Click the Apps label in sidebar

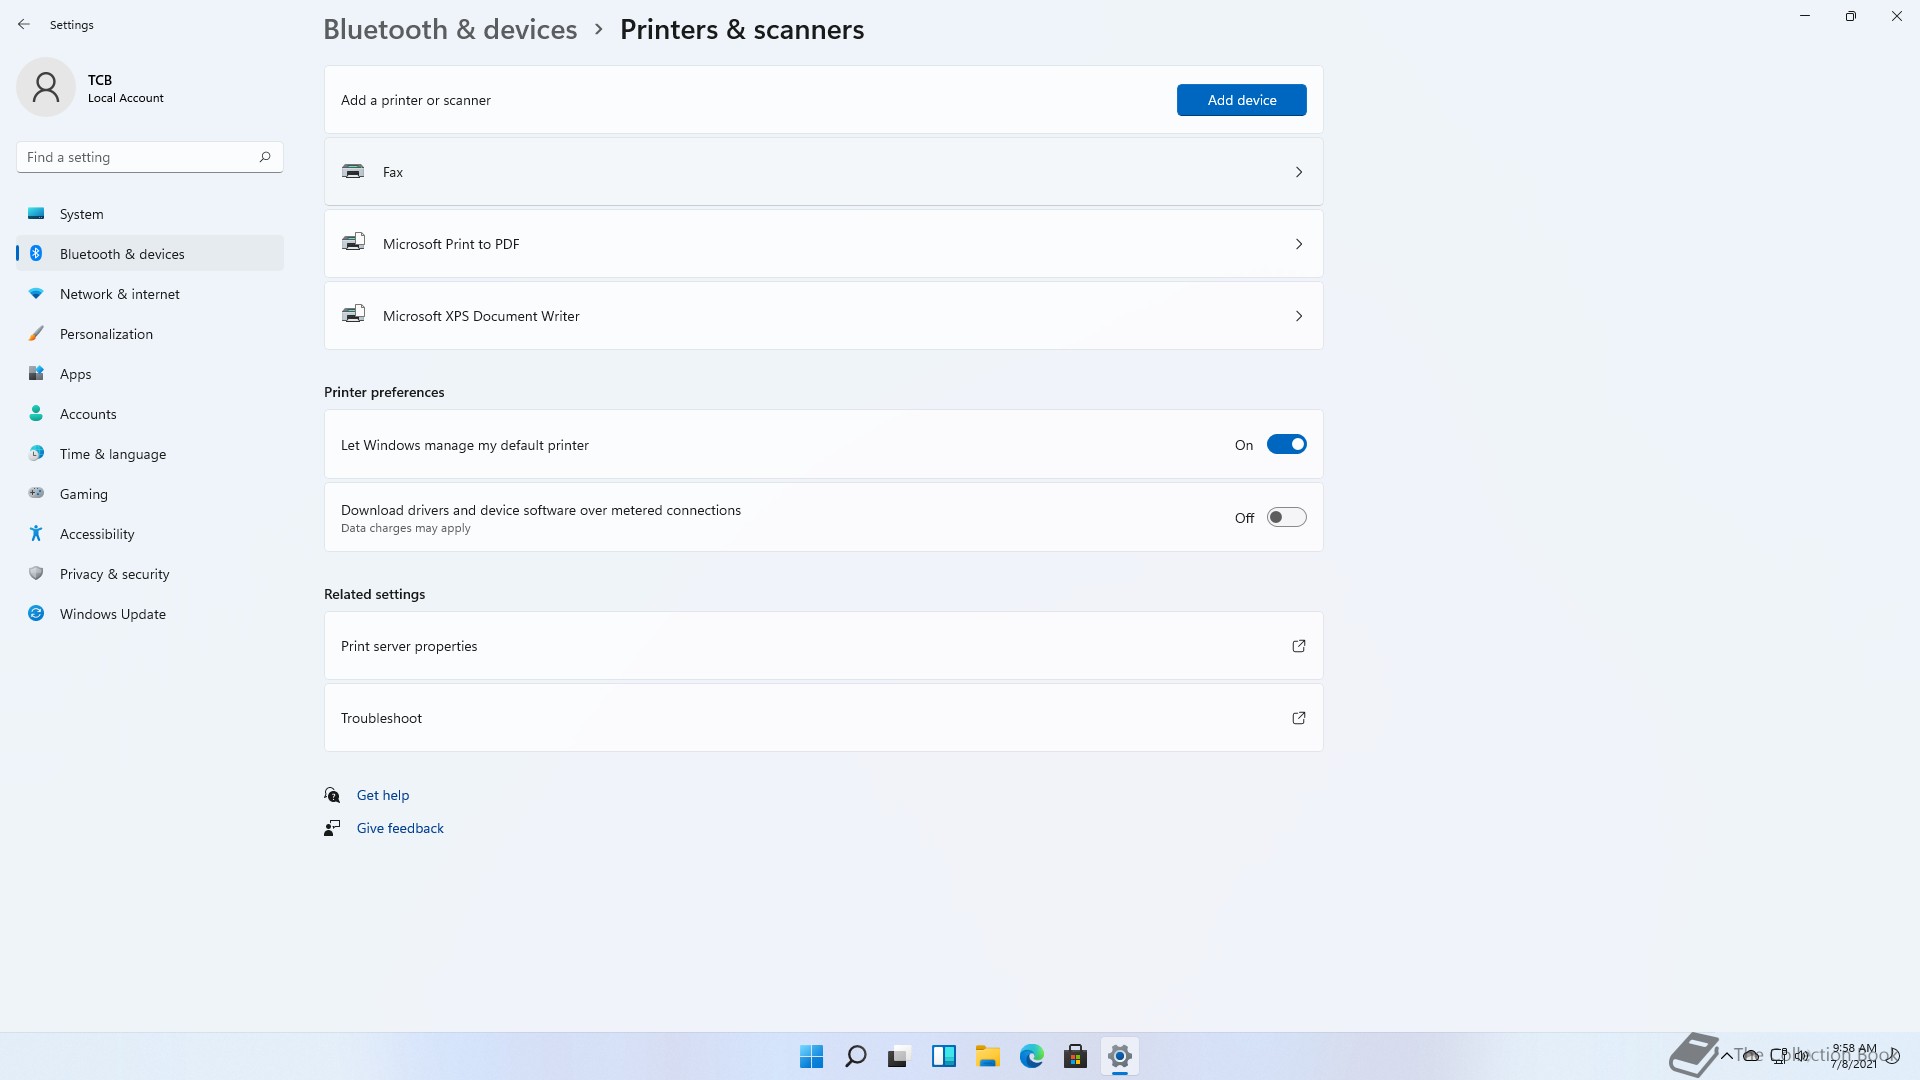click(75, 374)
